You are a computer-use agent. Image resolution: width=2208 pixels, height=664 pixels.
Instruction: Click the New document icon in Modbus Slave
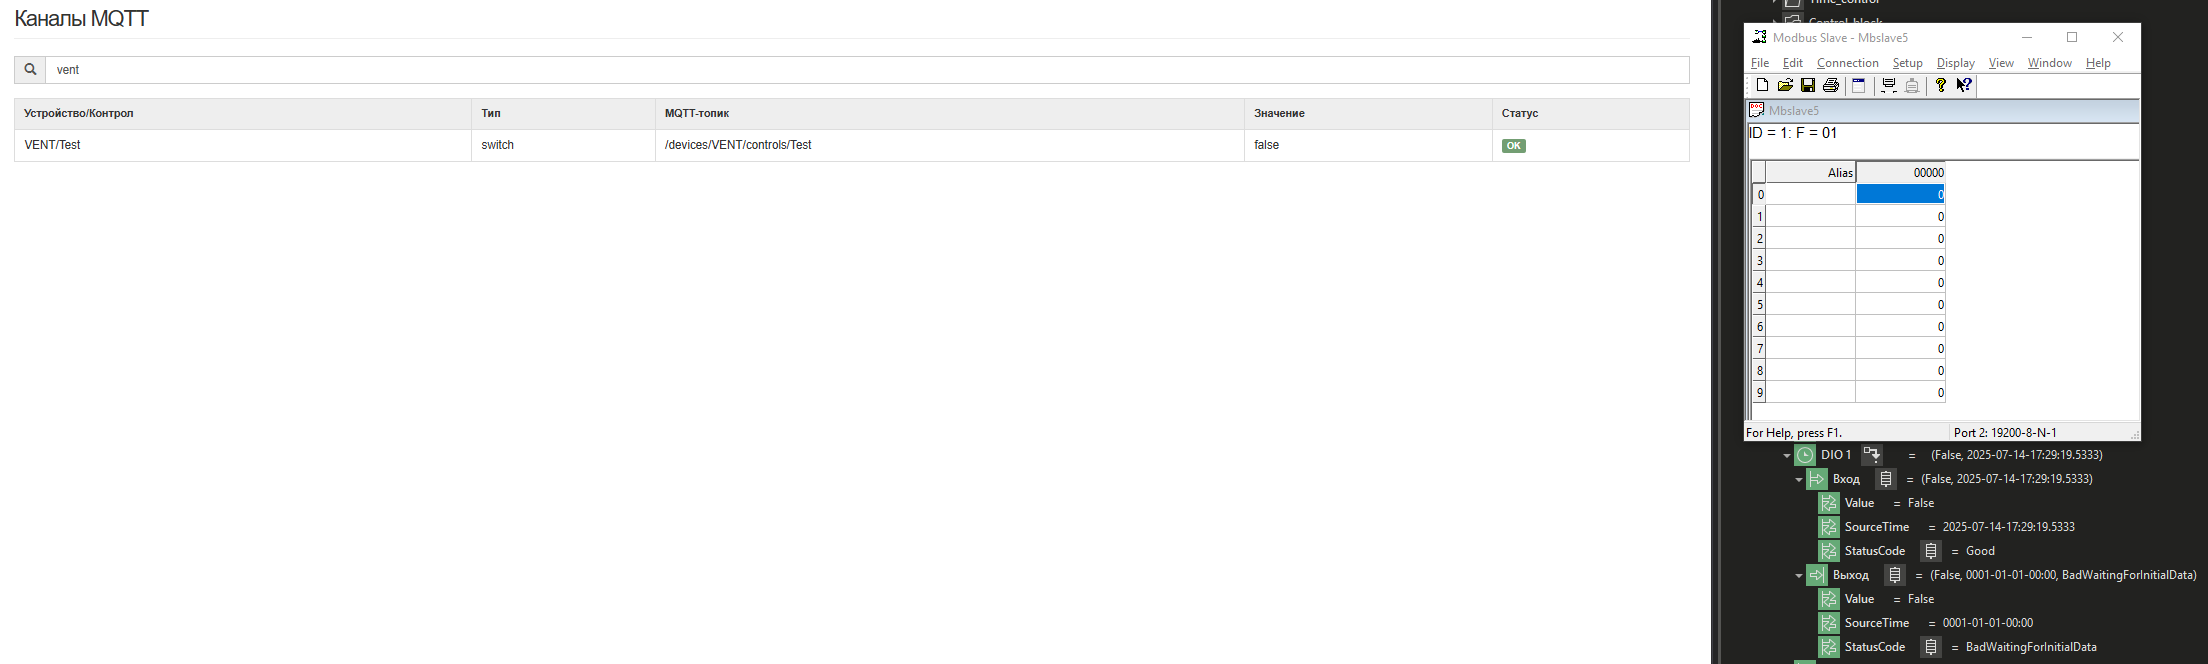(1762, 85)
